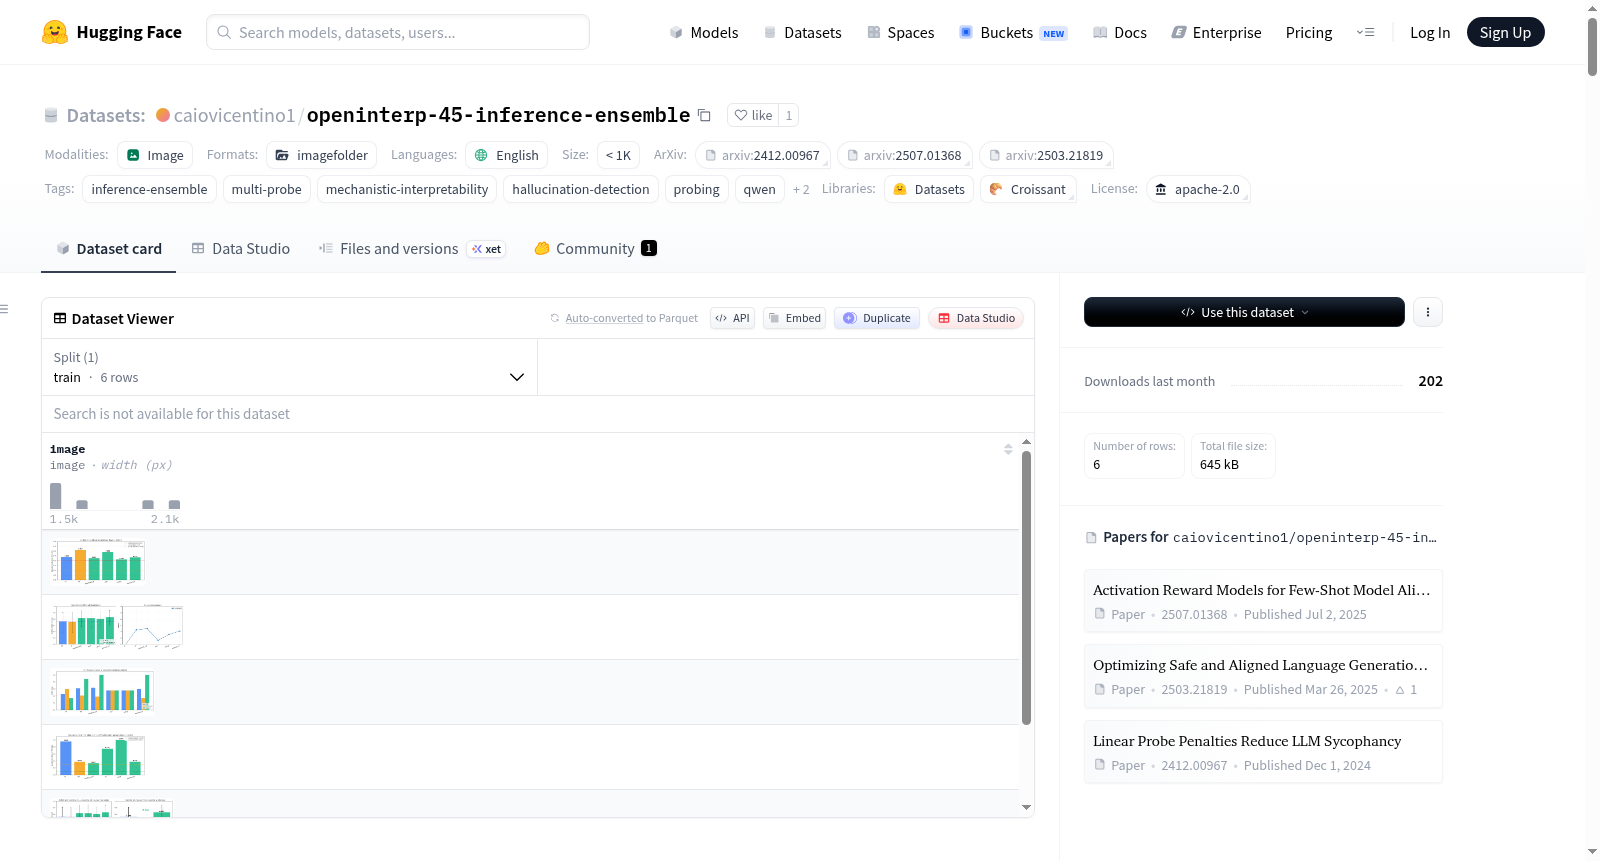This screenshot has height=861, width=1600.
Task: Select the < 1K size tag
Action: pos(618,155)
